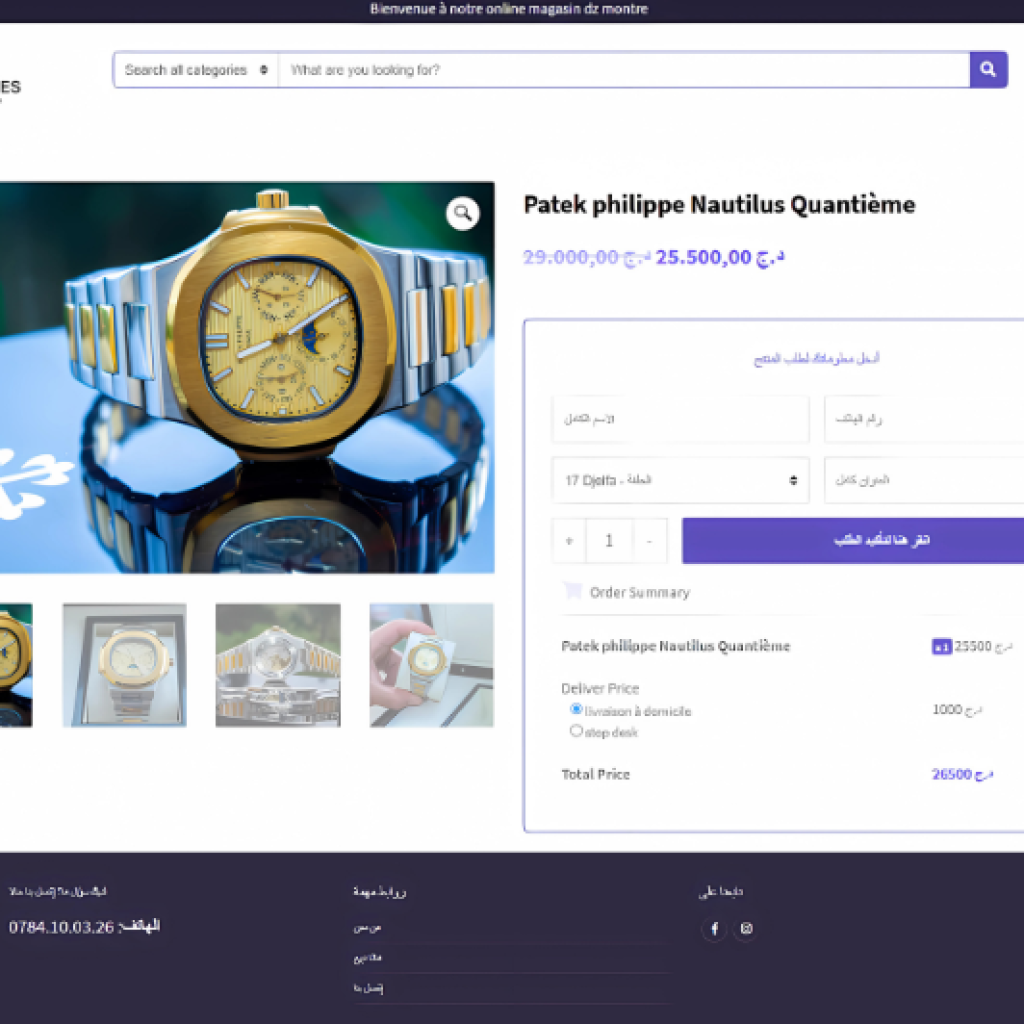Click the search magnifier button
Image resolution: width=1024 pixels, height=1024 pixels.
coord(988,70)
